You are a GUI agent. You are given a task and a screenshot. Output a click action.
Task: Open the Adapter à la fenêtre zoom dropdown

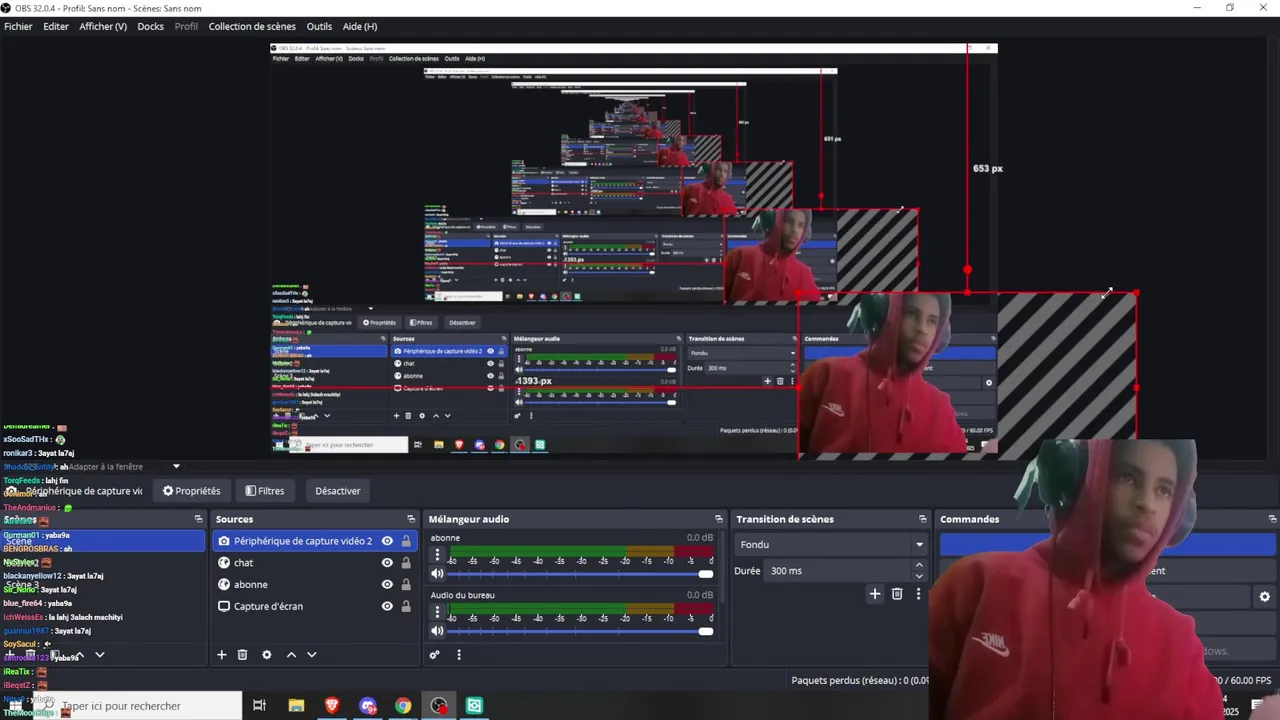(176, 466)
